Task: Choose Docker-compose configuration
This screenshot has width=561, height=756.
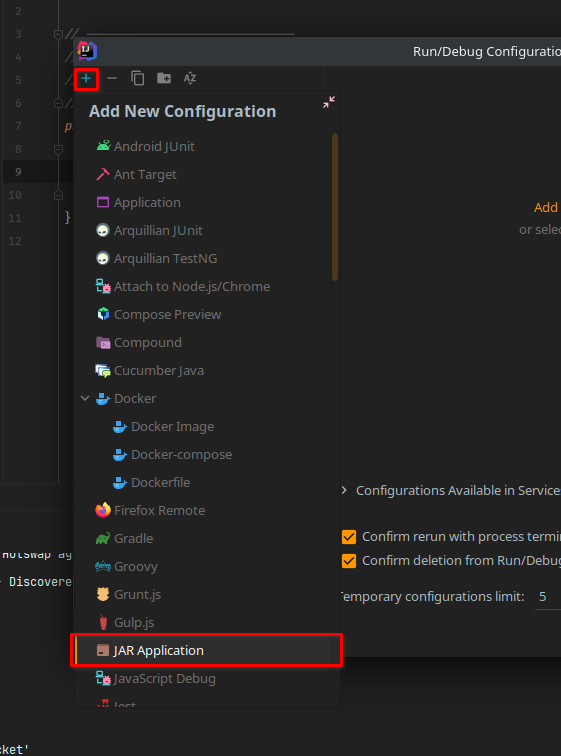Action: pos(207,454)
